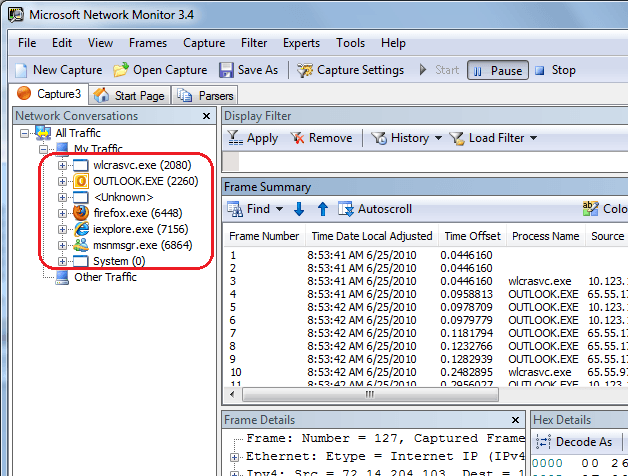Click the Save As disk icon
The height and width of the screenshot is (476, 628).
pyautogui.click(x=226, y=70)
